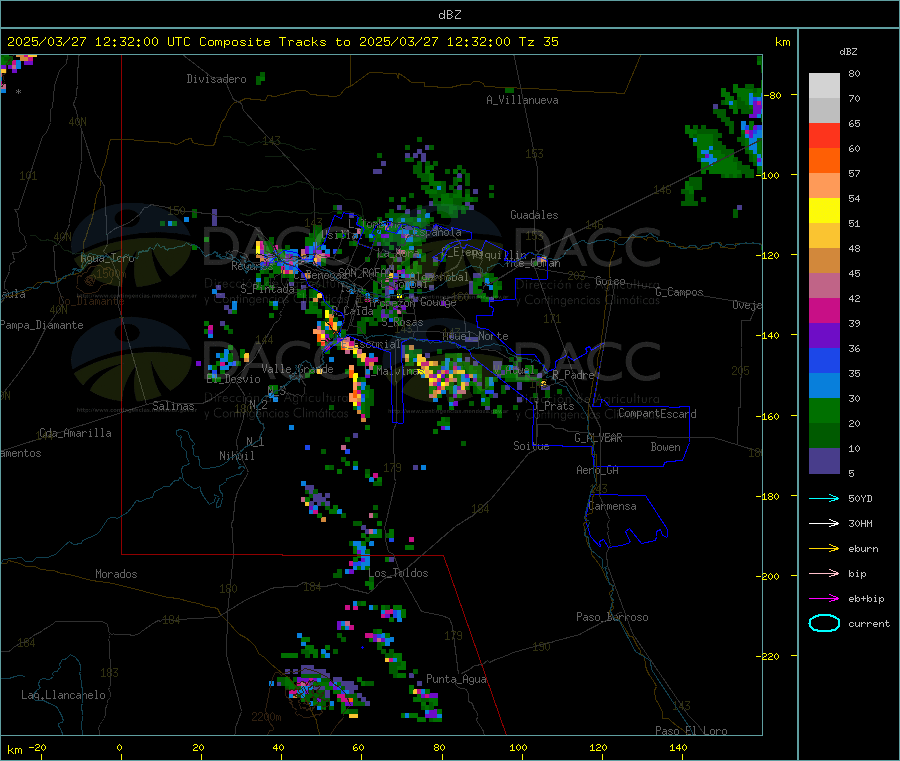
Task: Click the cyan ellipse 'current' legend icon
Action: [x=824, y=623]
